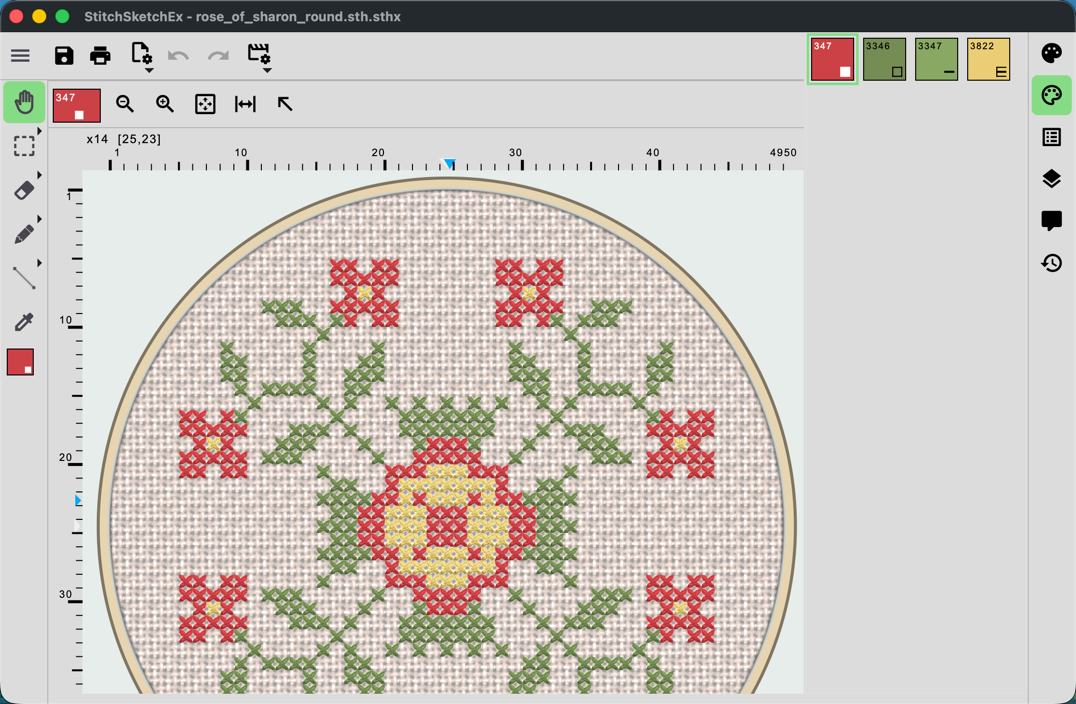Screen dimensions: 1076x704
Task: Expand eraser tool options triangle
Action: tap(39, 175)
